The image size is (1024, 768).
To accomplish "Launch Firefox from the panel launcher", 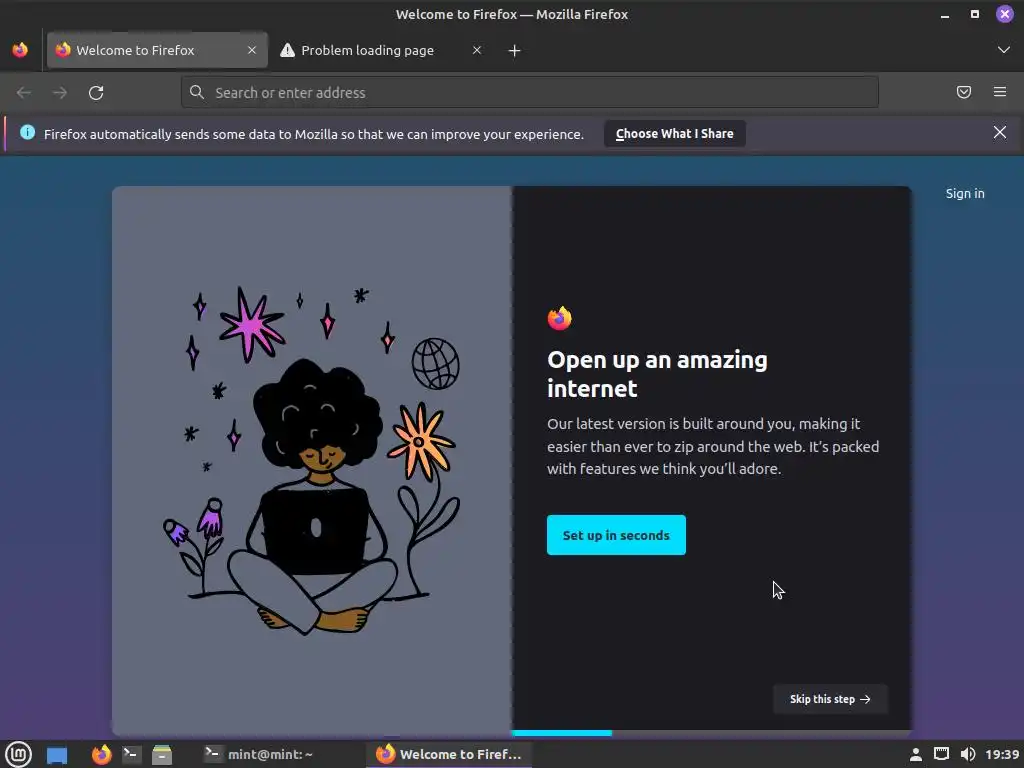I will 101,754.
